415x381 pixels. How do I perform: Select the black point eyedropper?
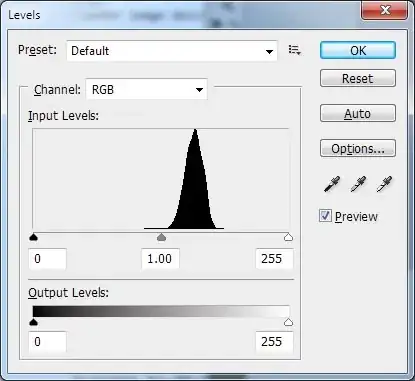[x=332, y=184]
